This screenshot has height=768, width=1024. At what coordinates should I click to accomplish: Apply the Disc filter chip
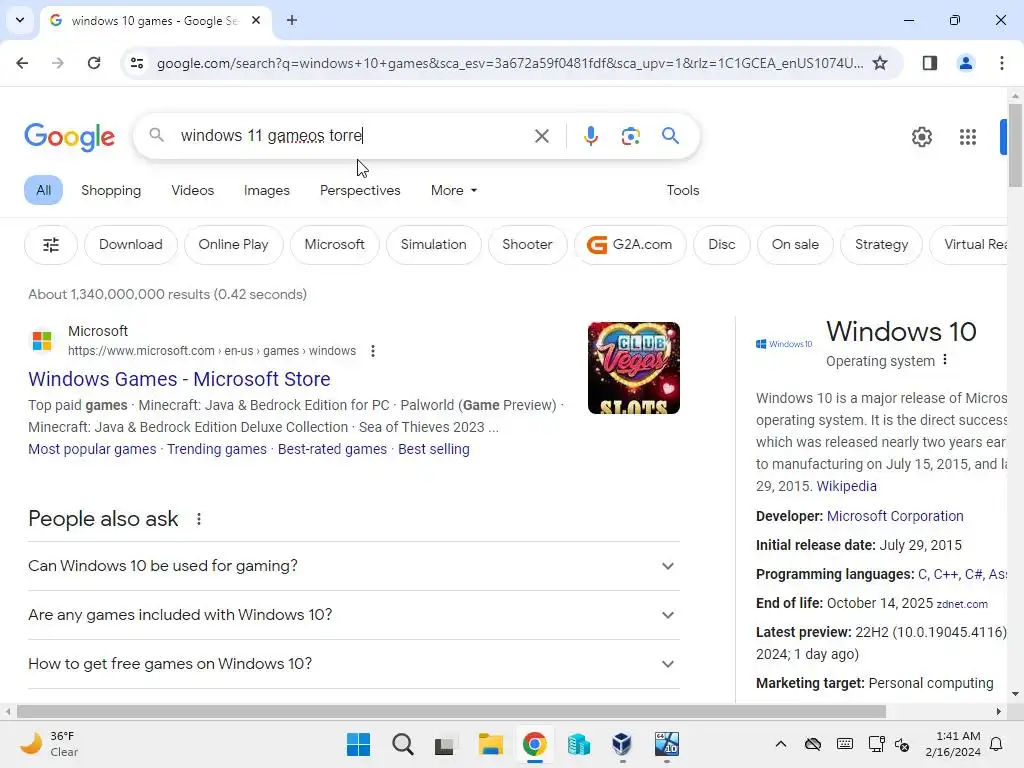722,245
